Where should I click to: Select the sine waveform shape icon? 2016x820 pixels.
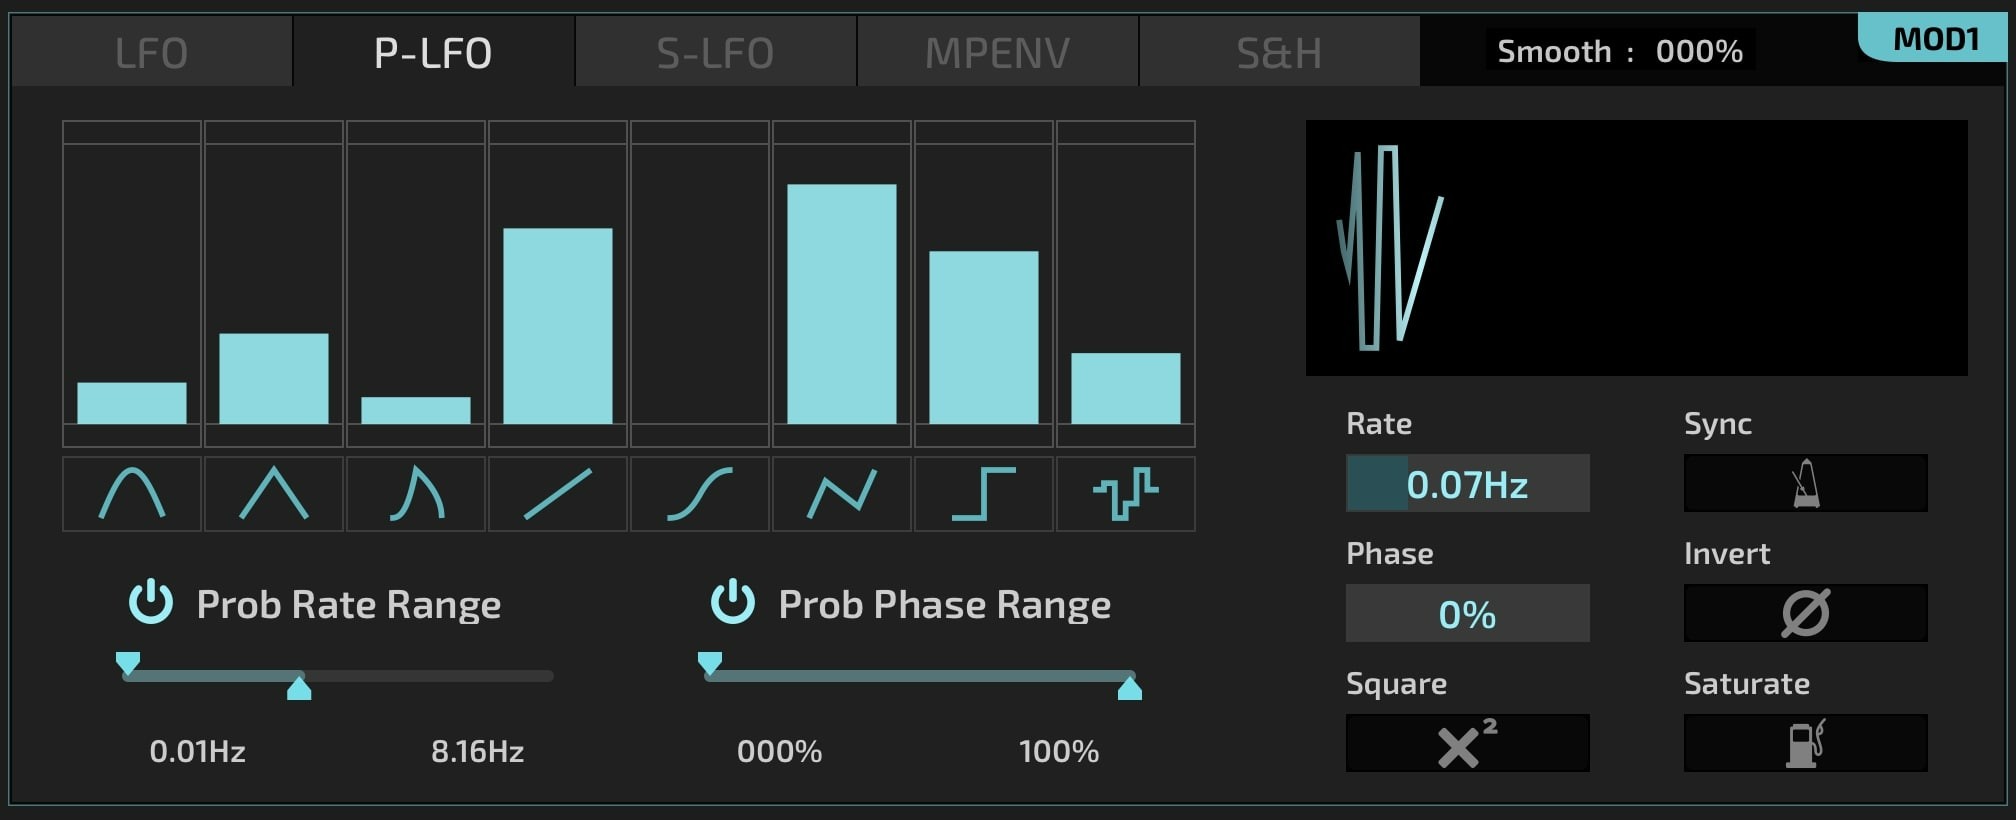tap(132, 494)
